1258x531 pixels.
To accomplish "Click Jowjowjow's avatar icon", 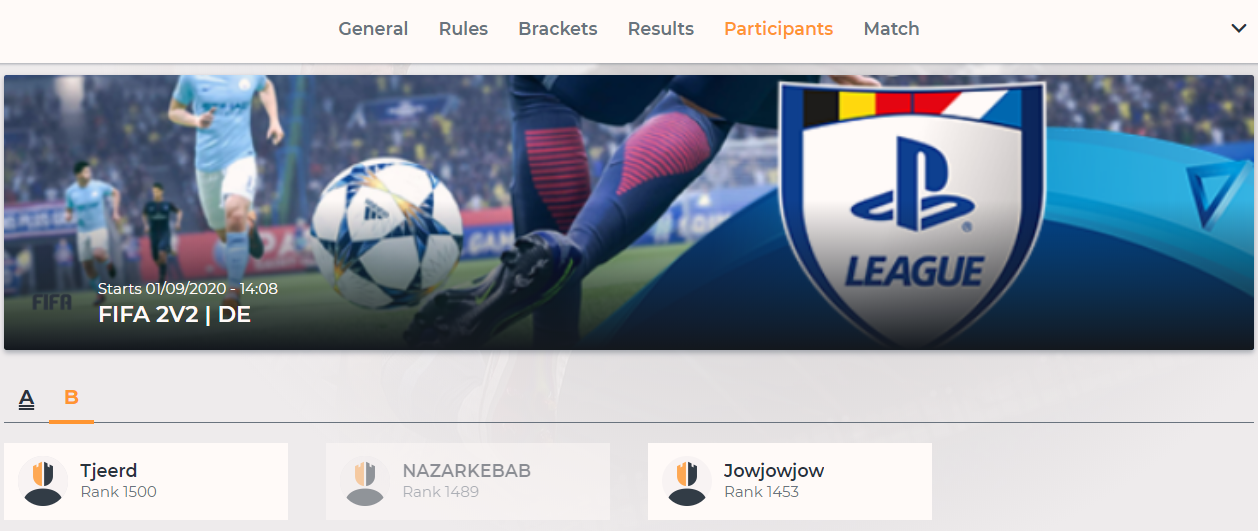I will pyautogui.click(x=687, y=481).
